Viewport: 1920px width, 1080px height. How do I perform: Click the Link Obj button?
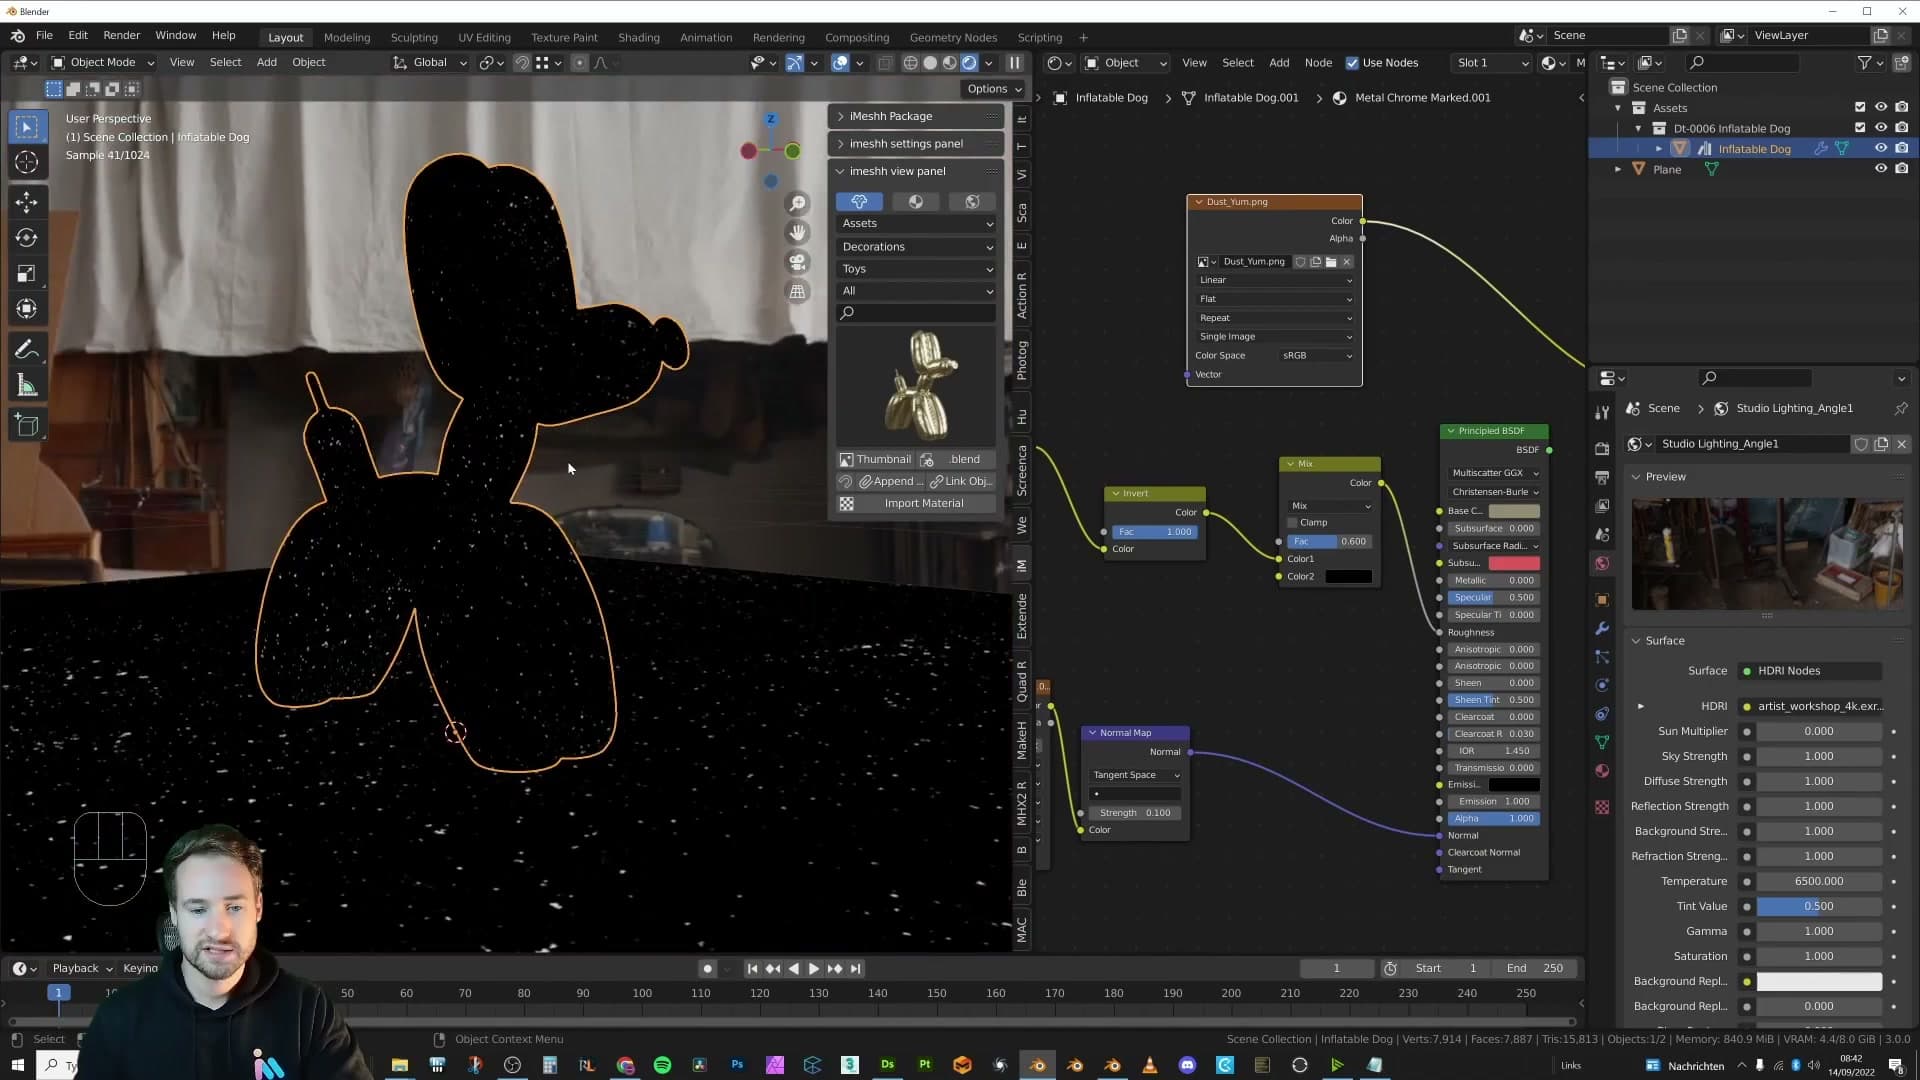coord(961,482)
